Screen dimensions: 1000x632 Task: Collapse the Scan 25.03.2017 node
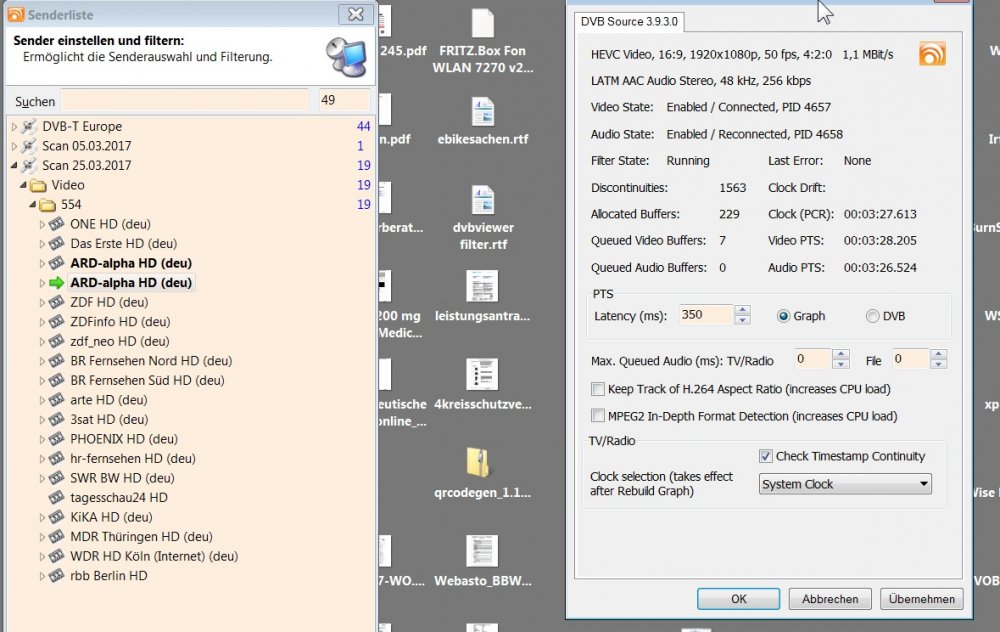click(x=14, y=166)
